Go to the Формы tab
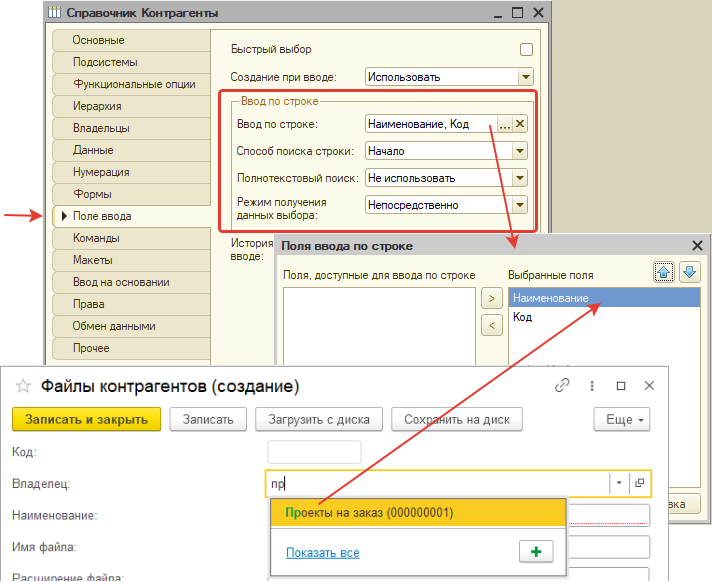Viewport: 712px width, 582px height. pyautogui.click(x=131, y=194)
